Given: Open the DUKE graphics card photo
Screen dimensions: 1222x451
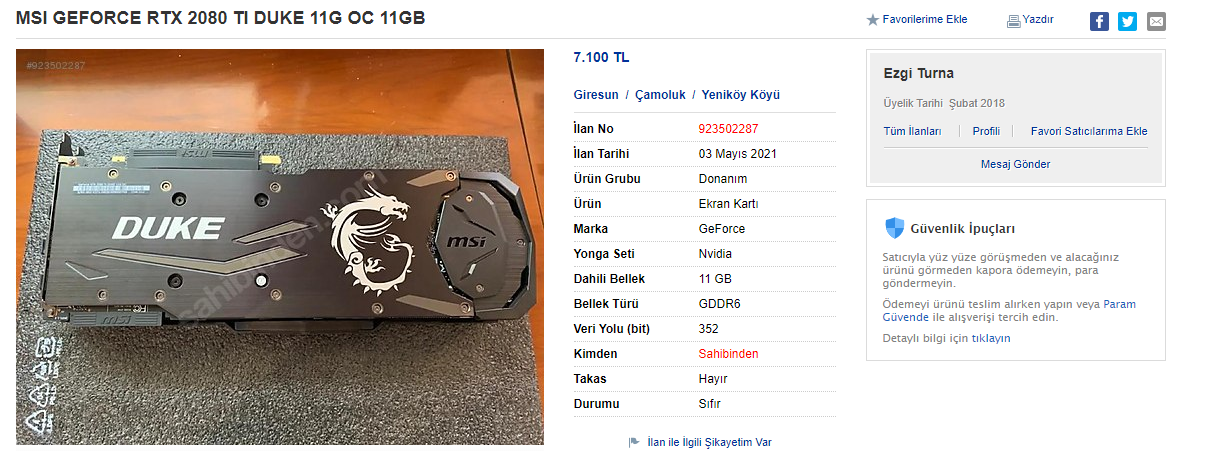Looking at the screenshot, I should tap(280, 247).
